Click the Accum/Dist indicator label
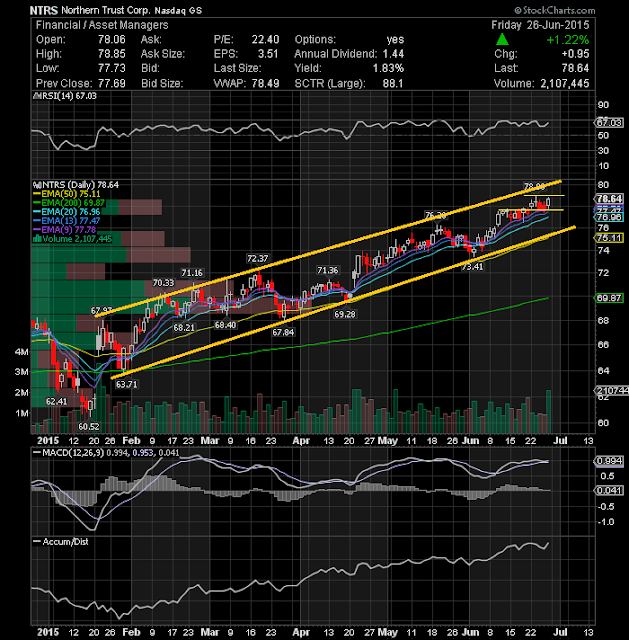The width and height of the screenshot is (629, 640). pyautogui.click(x=61, y=542)
